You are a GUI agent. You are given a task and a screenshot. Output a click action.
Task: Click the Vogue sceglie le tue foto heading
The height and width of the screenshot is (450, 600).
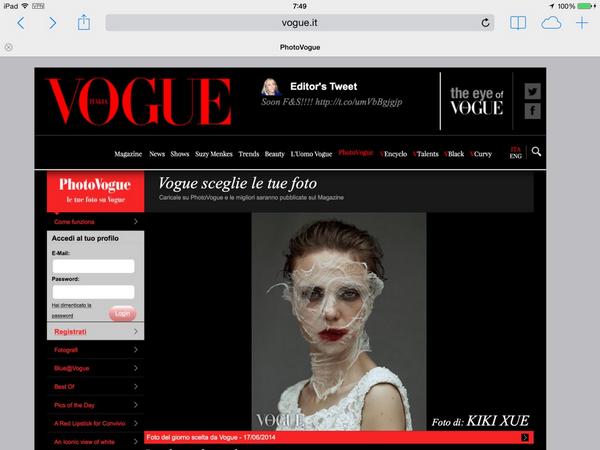[x=238, y=183]
